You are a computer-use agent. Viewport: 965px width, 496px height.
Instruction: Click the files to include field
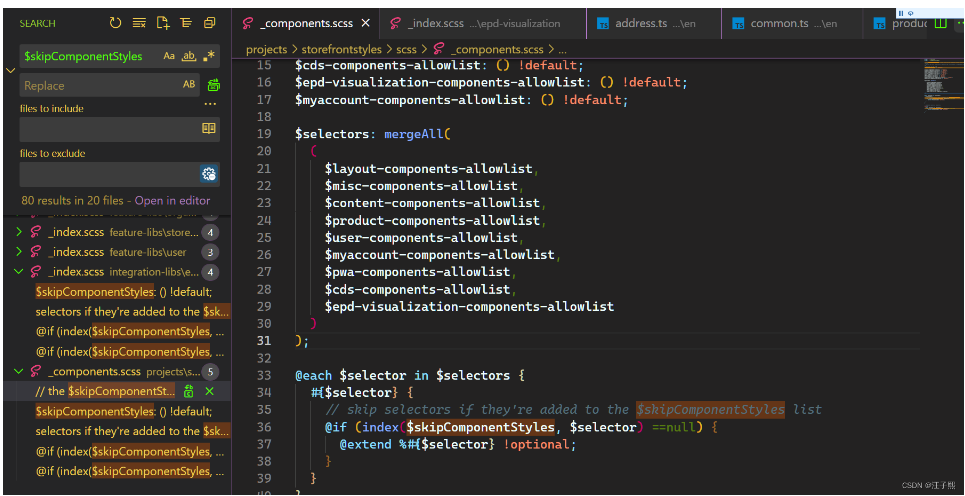click(x=119, y=129)
